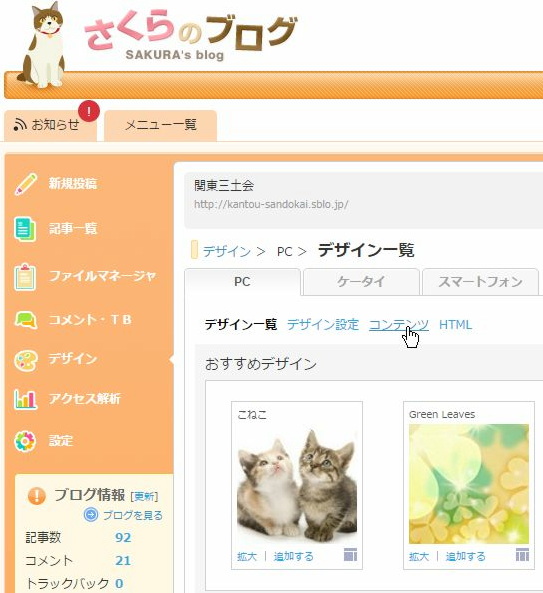Open the アクセス解析 bar chart icon
The height and width of the screenshot is (593, 543).
tap(25, 399)
